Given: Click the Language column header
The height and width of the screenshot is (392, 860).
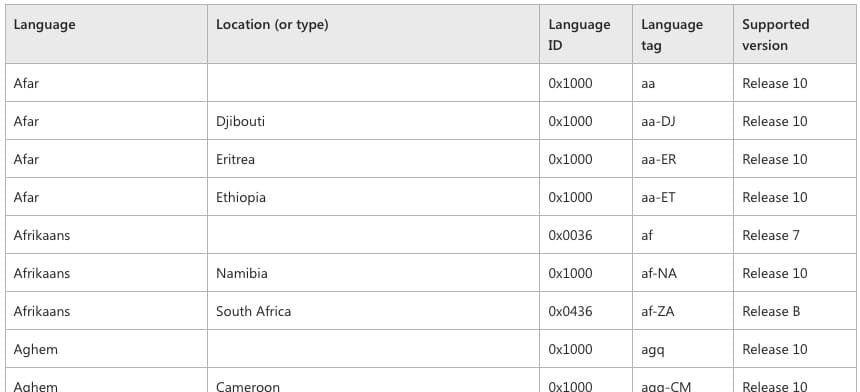Looking at the screenshot, I should 106,34.
